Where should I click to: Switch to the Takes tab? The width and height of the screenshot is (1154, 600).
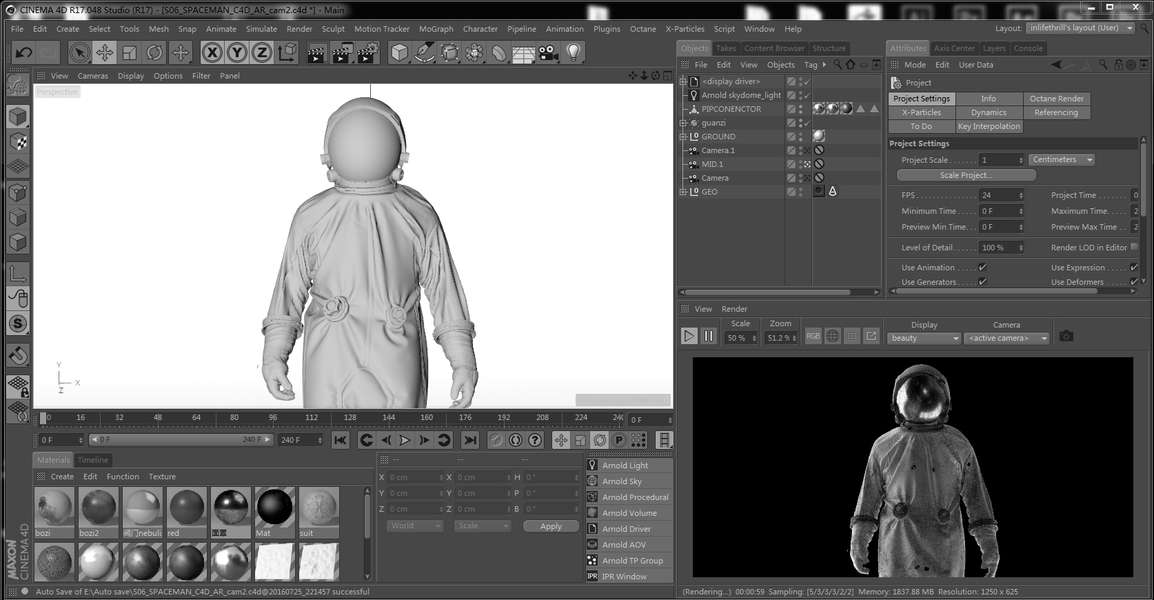click(726, 48)
